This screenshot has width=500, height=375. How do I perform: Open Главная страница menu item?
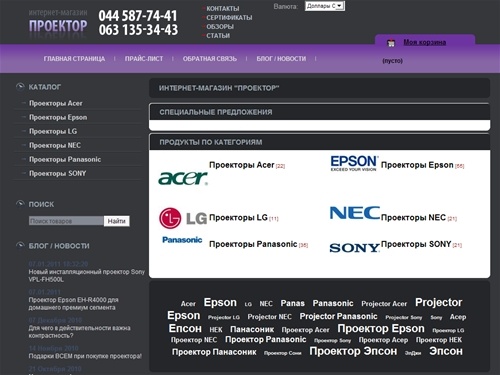[74, 59]
